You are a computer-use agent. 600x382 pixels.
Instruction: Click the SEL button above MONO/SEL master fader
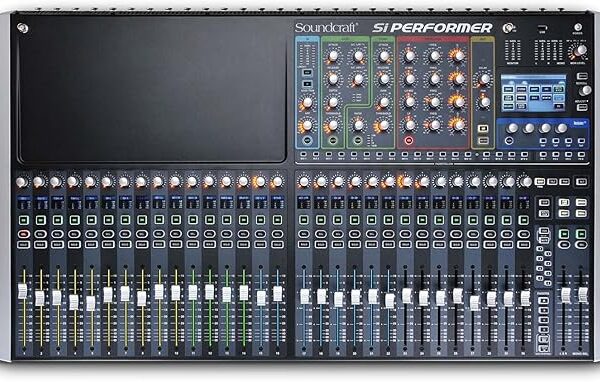tap(581, 245)
